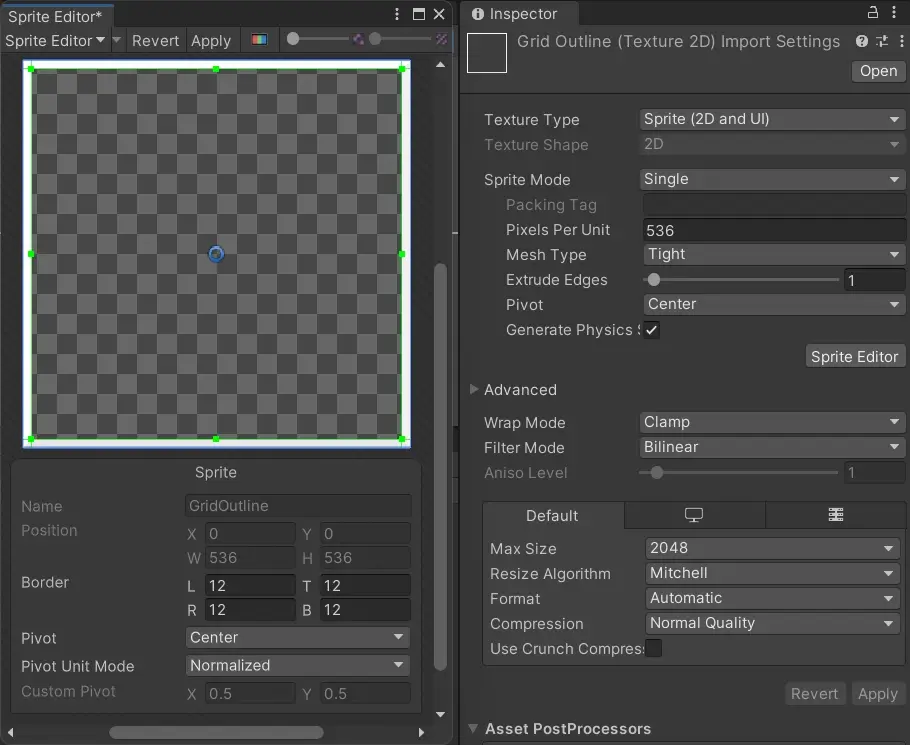The image size is (910, 745).
Task: Enable Use Crunch Compression checkbox
Action: [653, 648]
